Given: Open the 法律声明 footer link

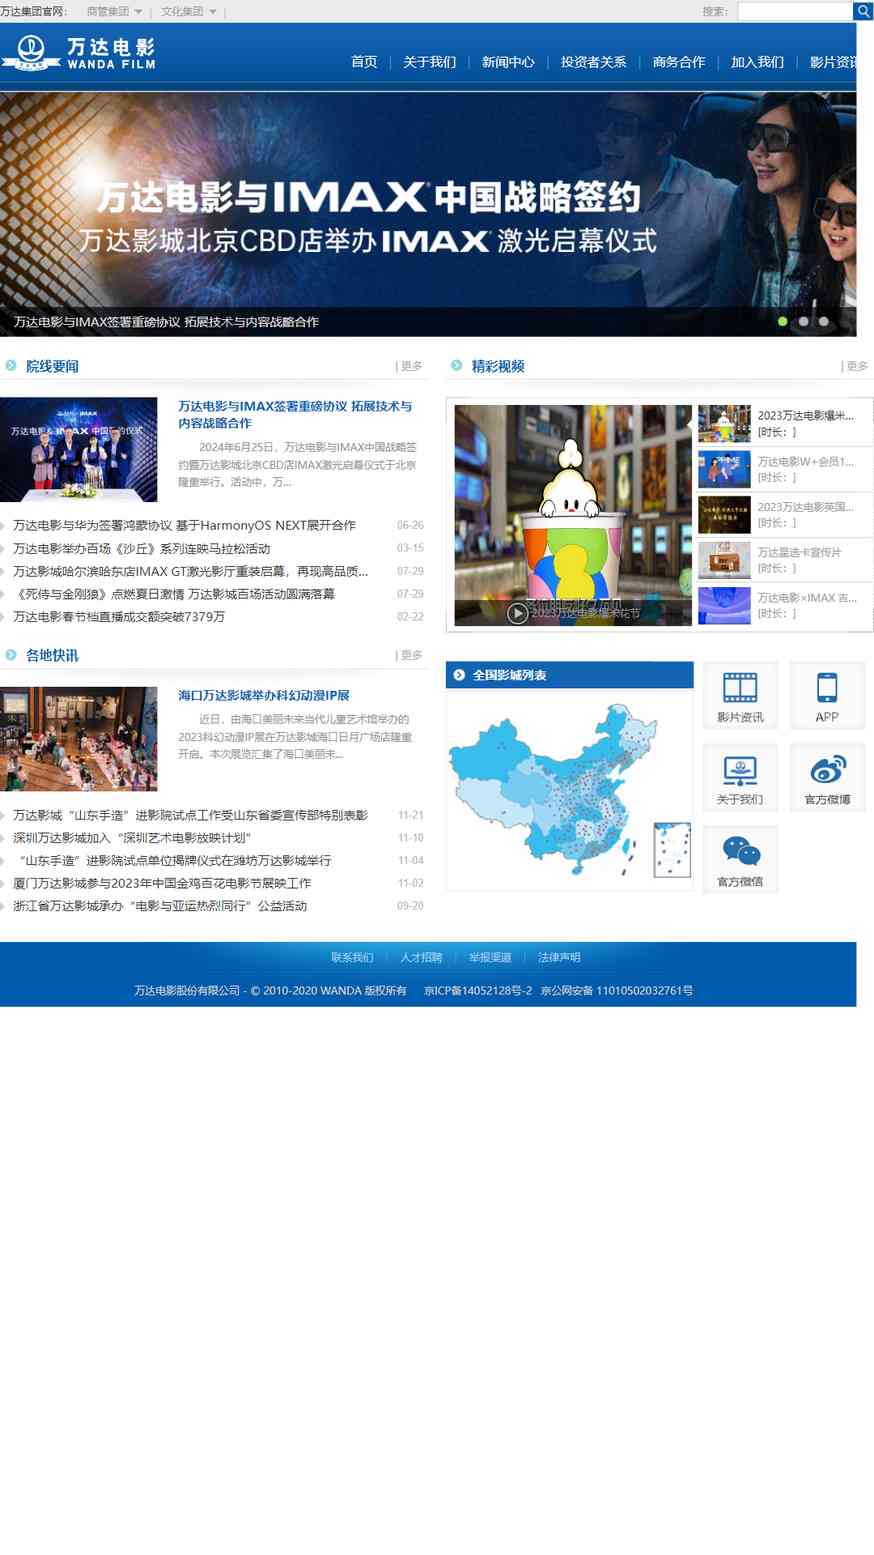Looking at the screenshot, I should pyautogui.click(x=559, y=957).
